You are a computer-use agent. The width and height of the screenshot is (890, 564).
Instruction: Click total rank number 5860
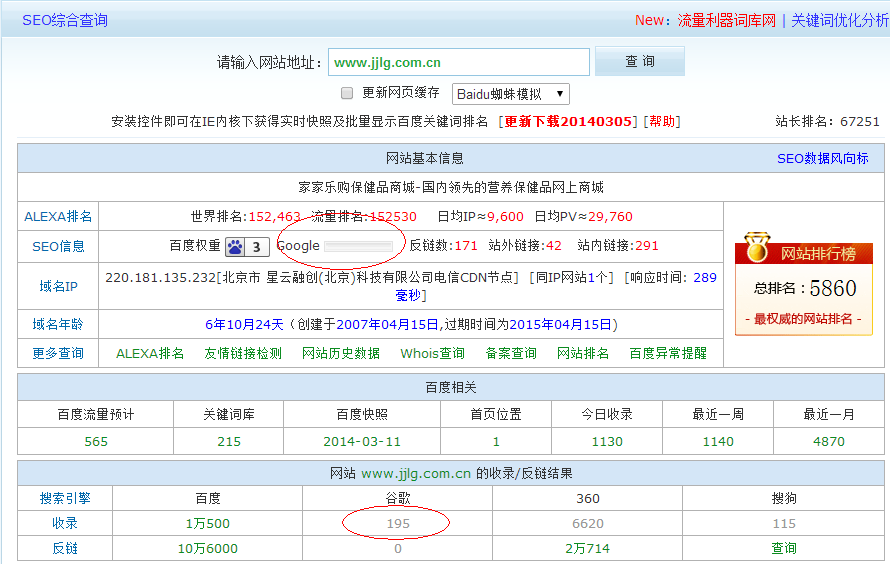tap(833, 288)
